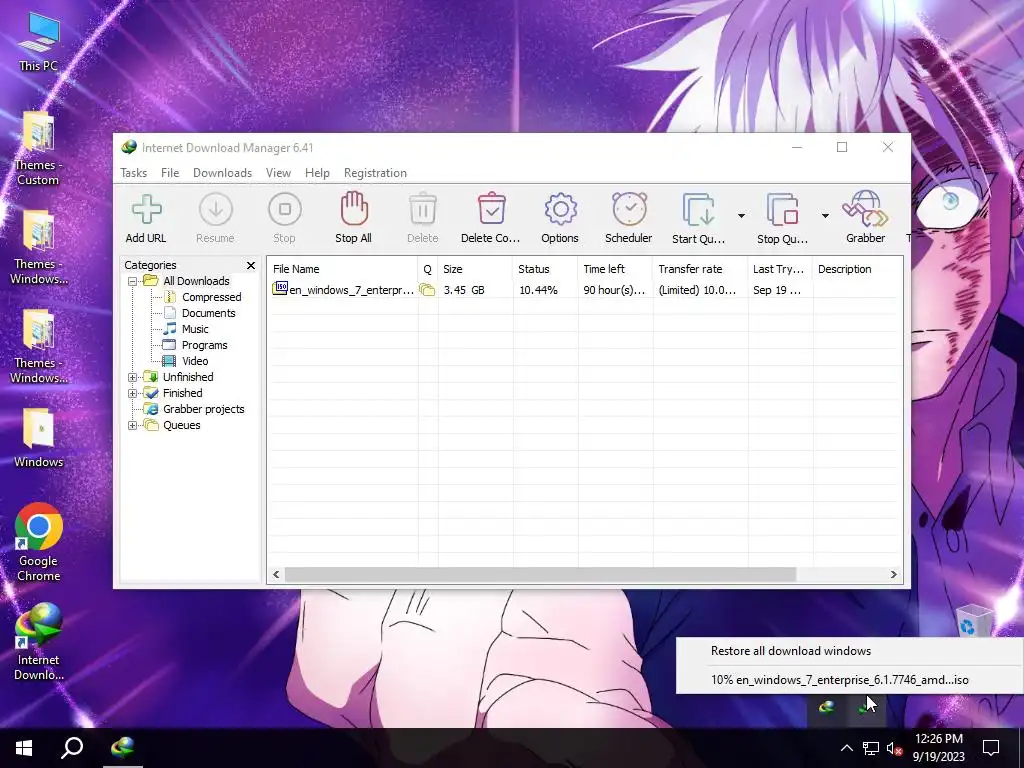Sort by Size column header
The height and width of the screenshot is (768, 1024).
point(475,269)
